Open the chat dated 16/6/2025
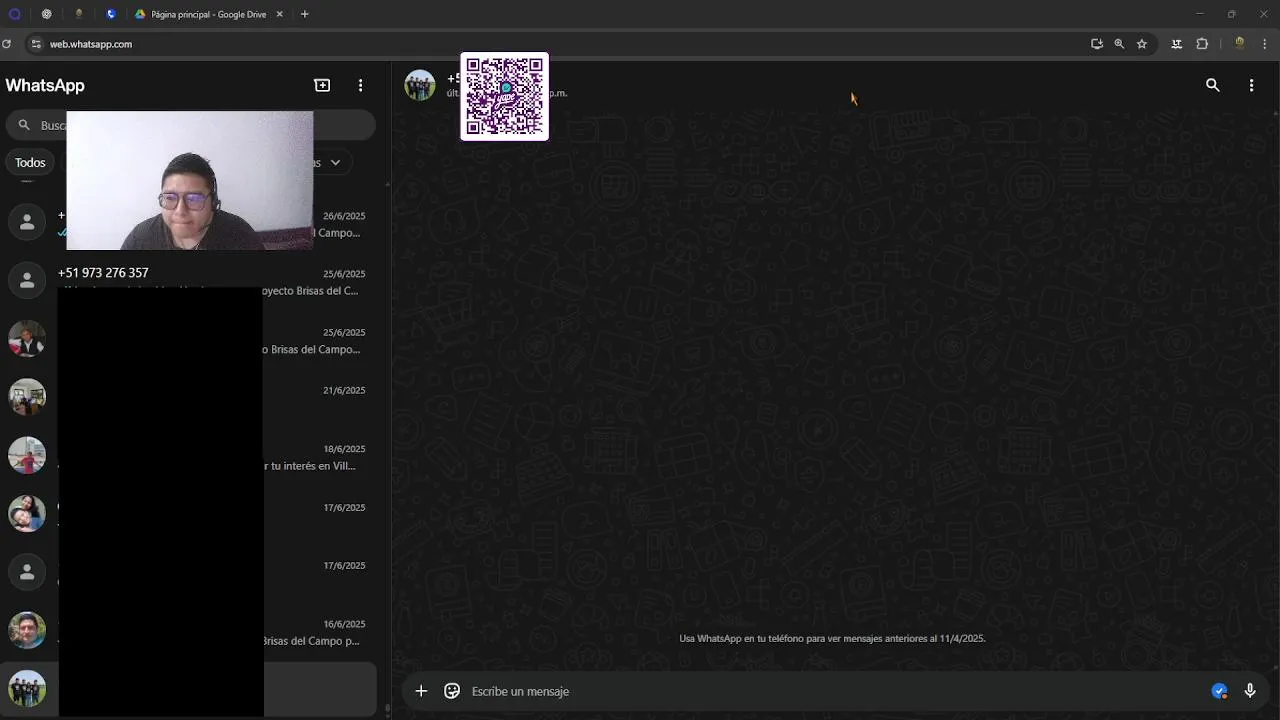The width and height of the screenshot is (1280, 720). pos(188,631)
